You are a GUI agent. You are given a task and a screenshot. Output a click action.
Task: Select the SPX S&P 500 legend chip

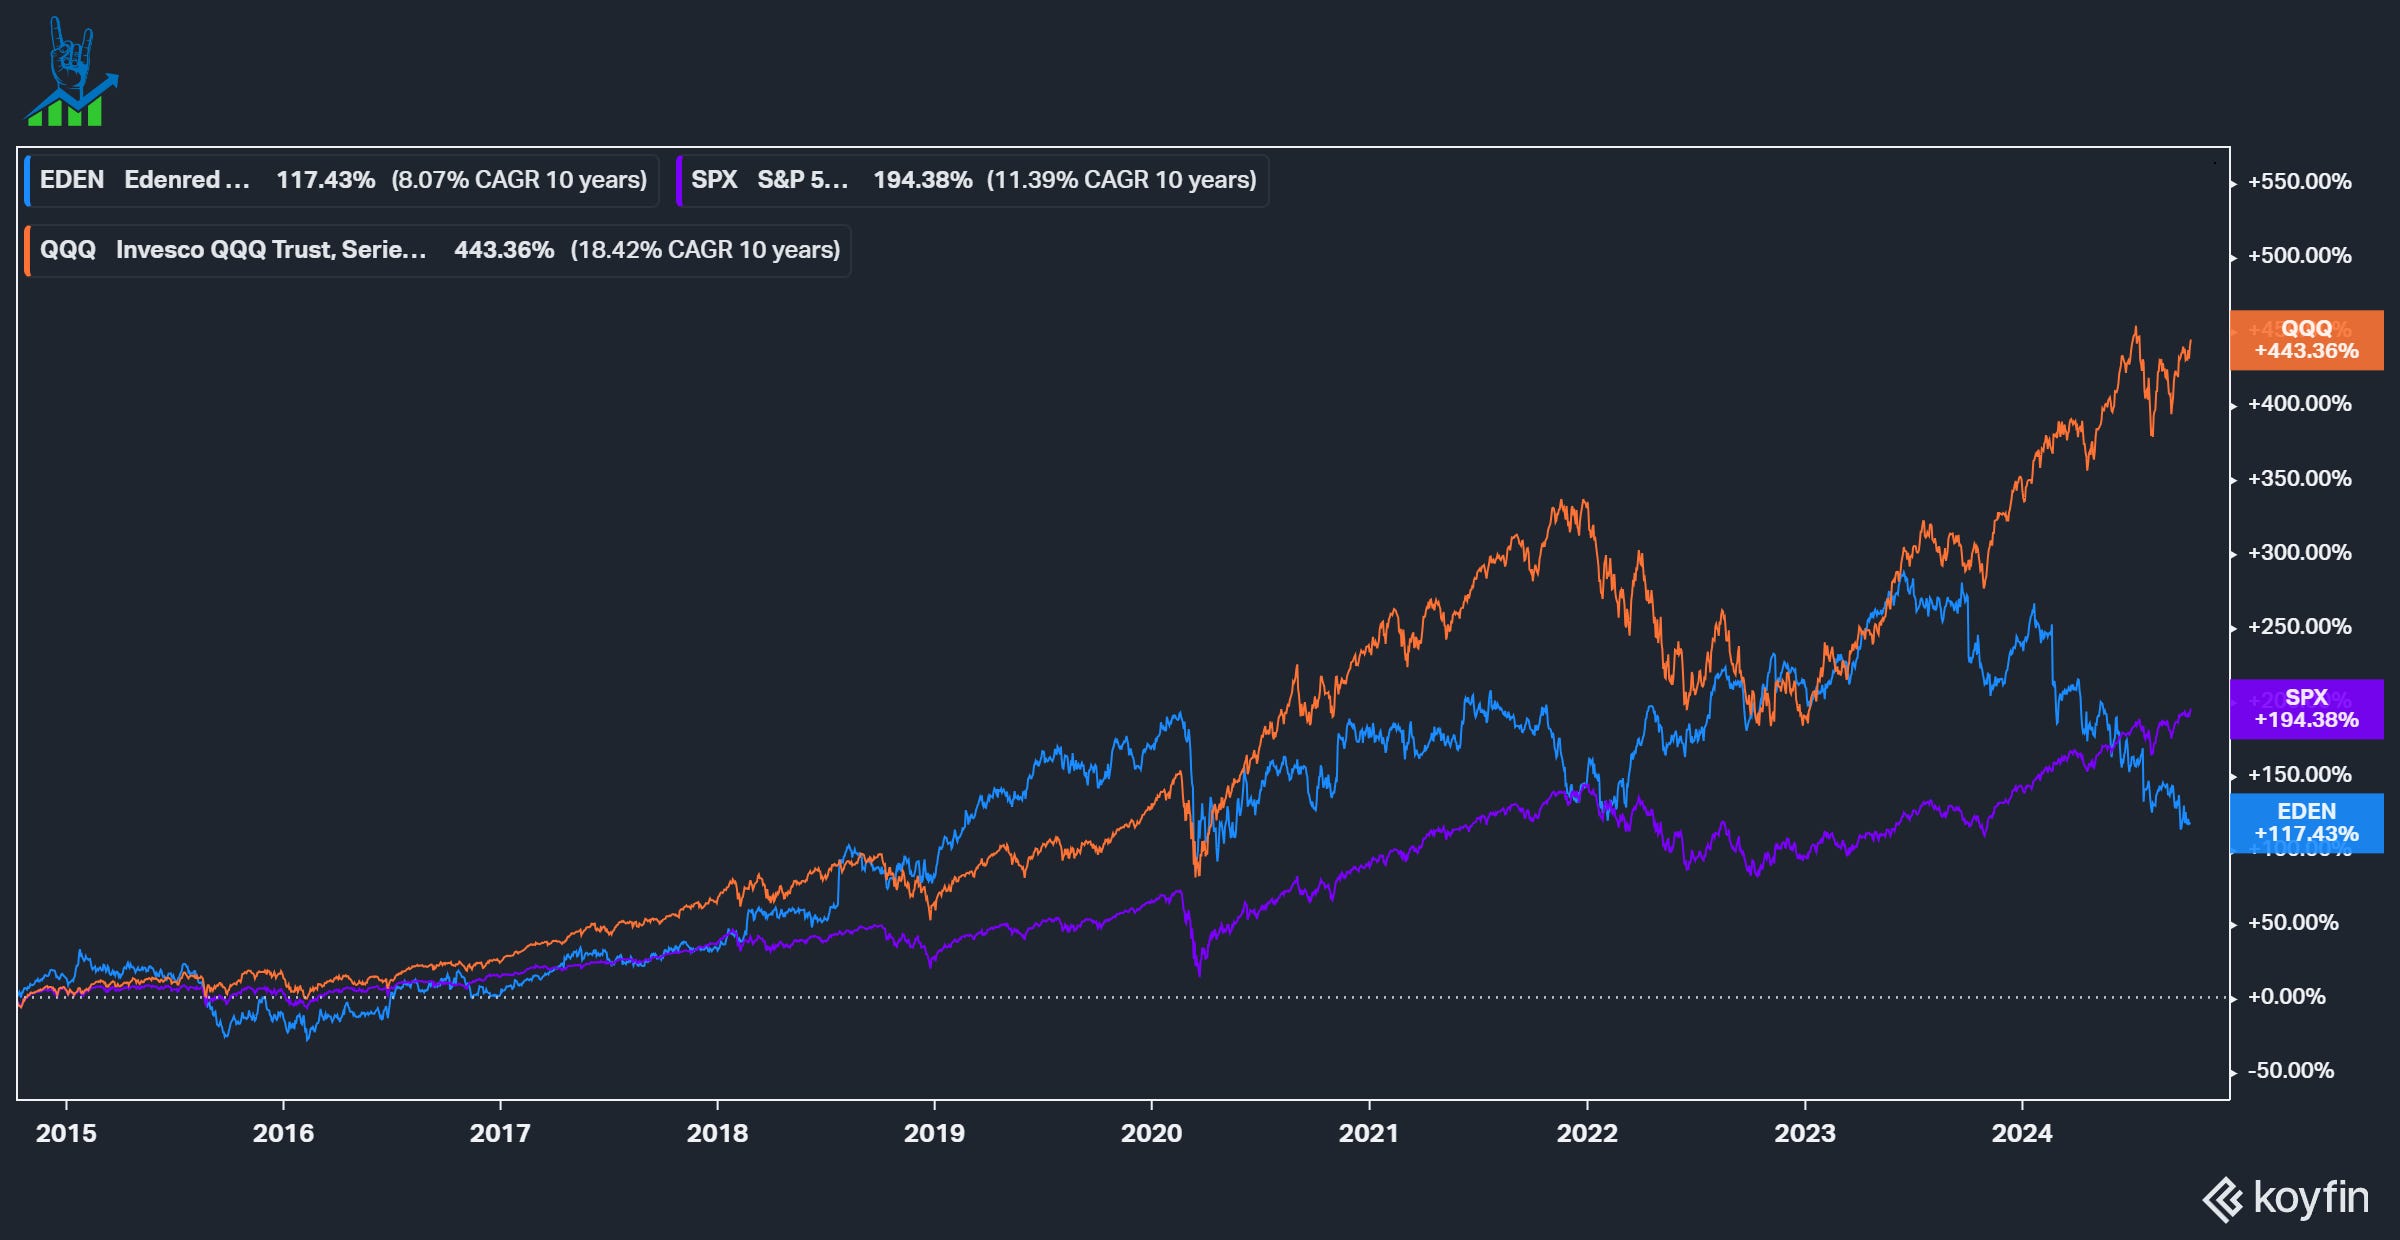[972, 180]
